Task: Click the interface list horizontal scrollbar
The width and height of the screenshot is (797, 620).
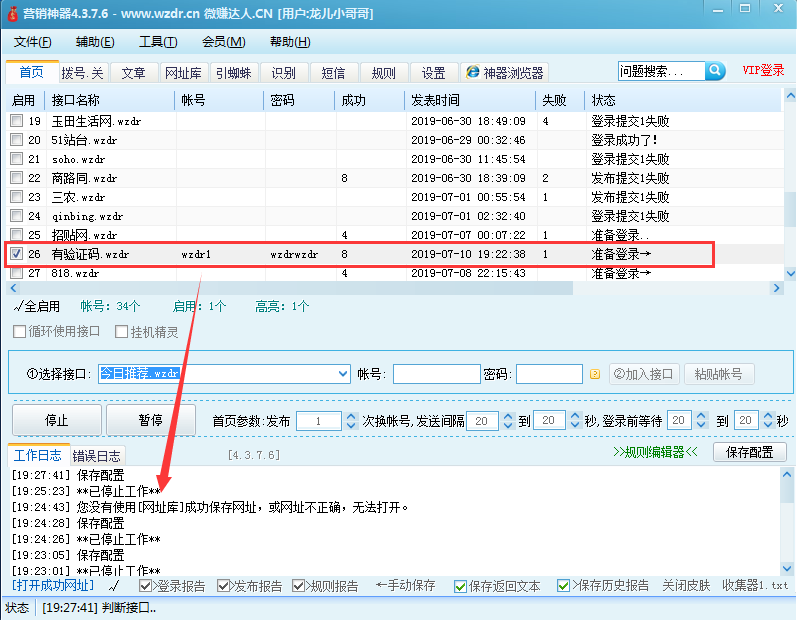Action: (x=297, y=288)
